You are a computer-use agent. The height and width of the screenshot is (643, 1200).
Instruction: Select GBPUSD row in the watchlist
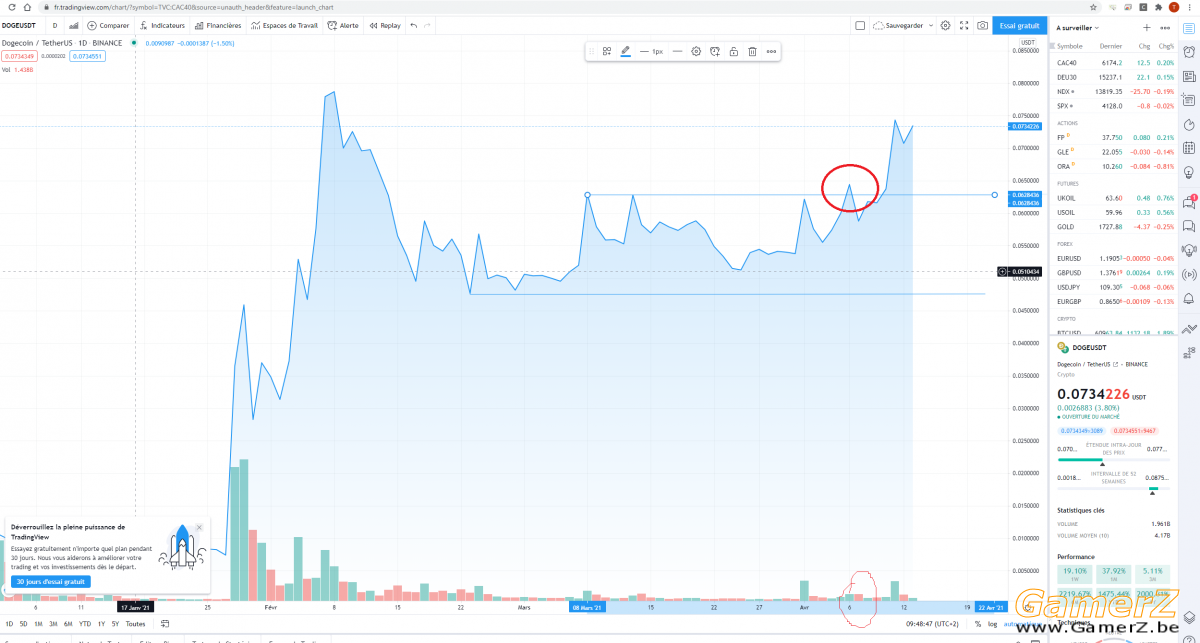point(1115,272)
